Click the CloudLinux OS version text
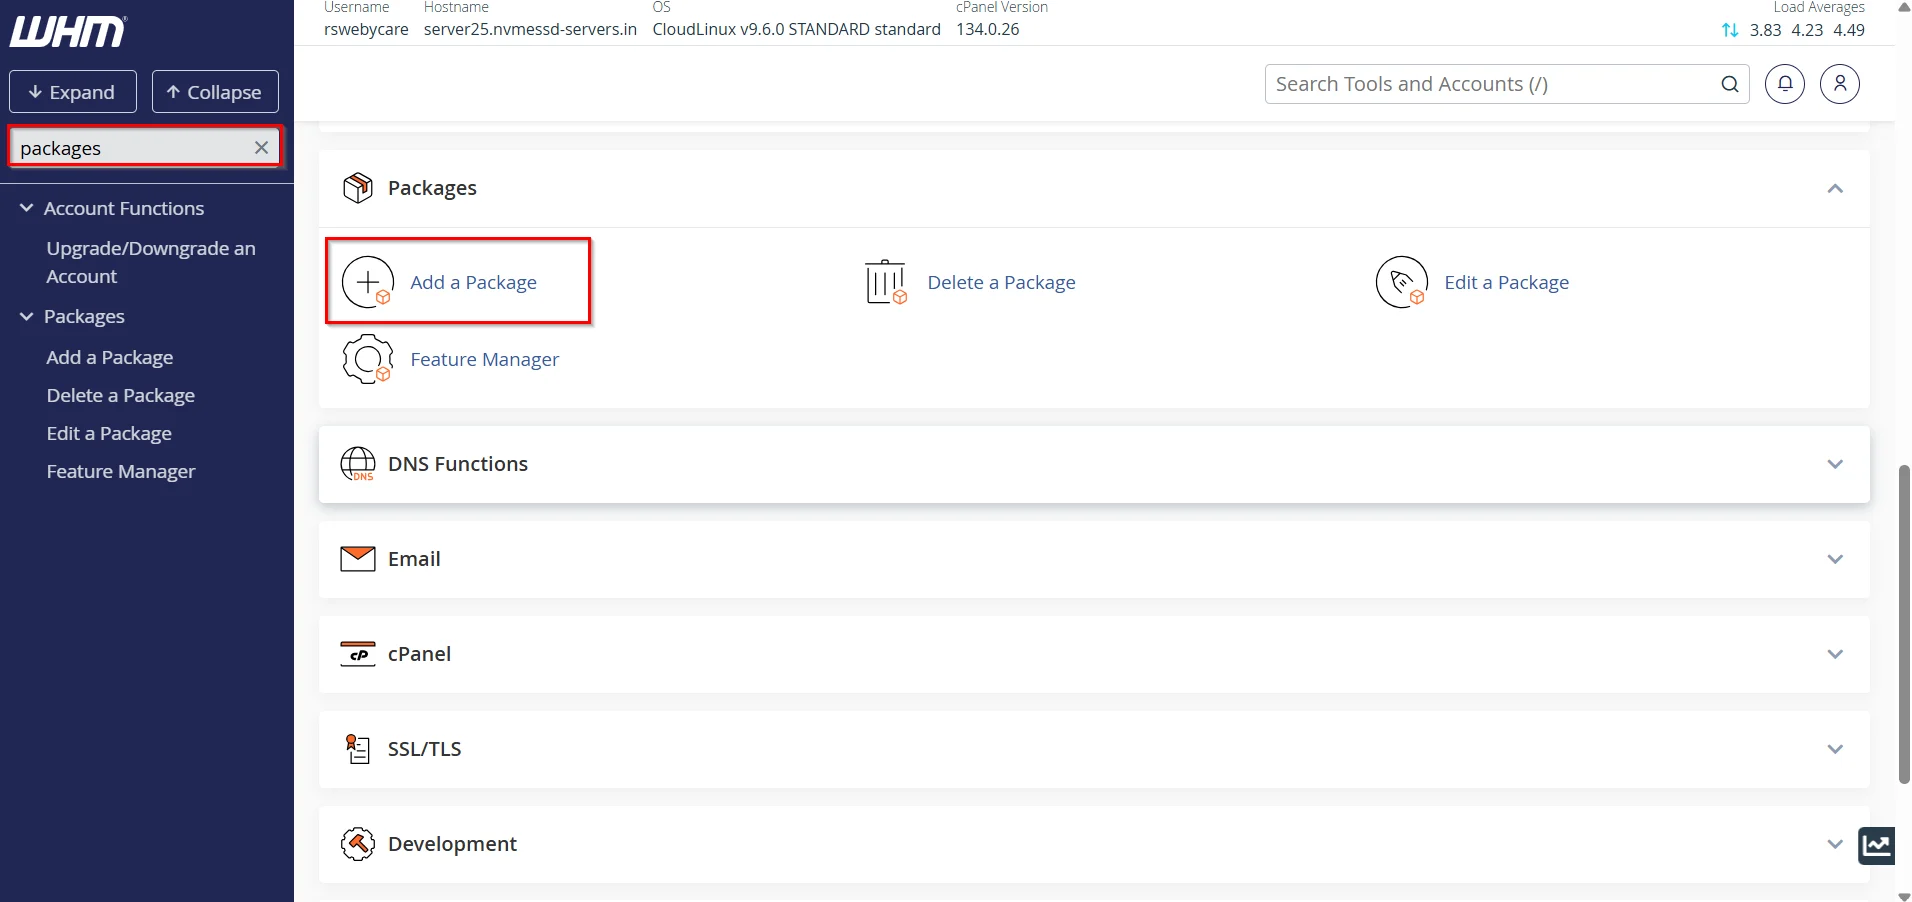 [796, 30]
